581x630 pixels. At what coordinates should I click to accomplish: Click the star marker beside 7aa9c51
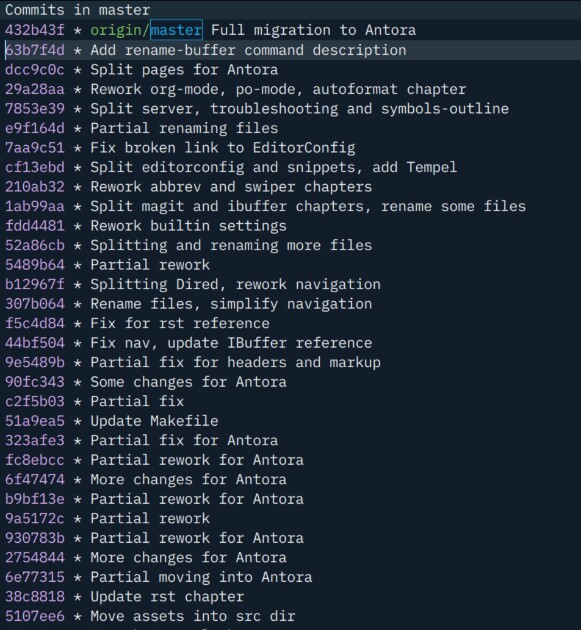pyautogui.click(x=77, y=148)
